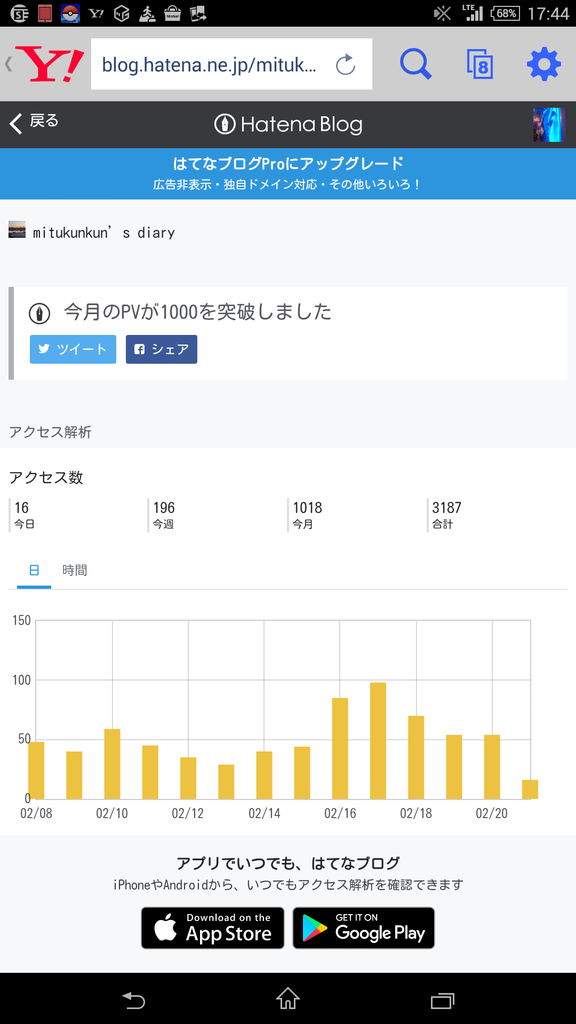Tap the はてなブログPro upgrade banner

(x=288, y=174)
